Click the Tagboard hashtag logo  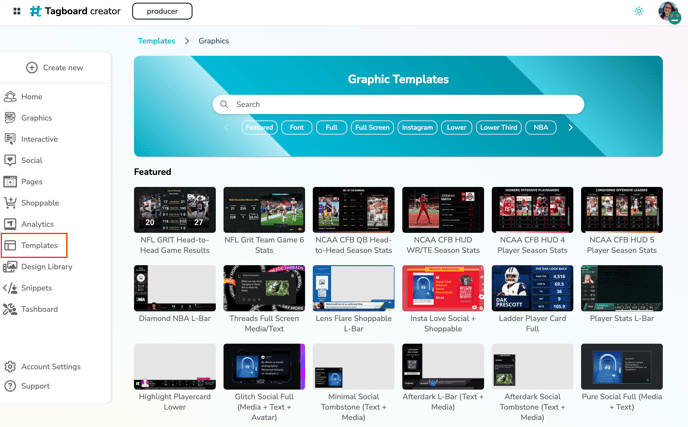pyautogui.click(x=35, y=11)
